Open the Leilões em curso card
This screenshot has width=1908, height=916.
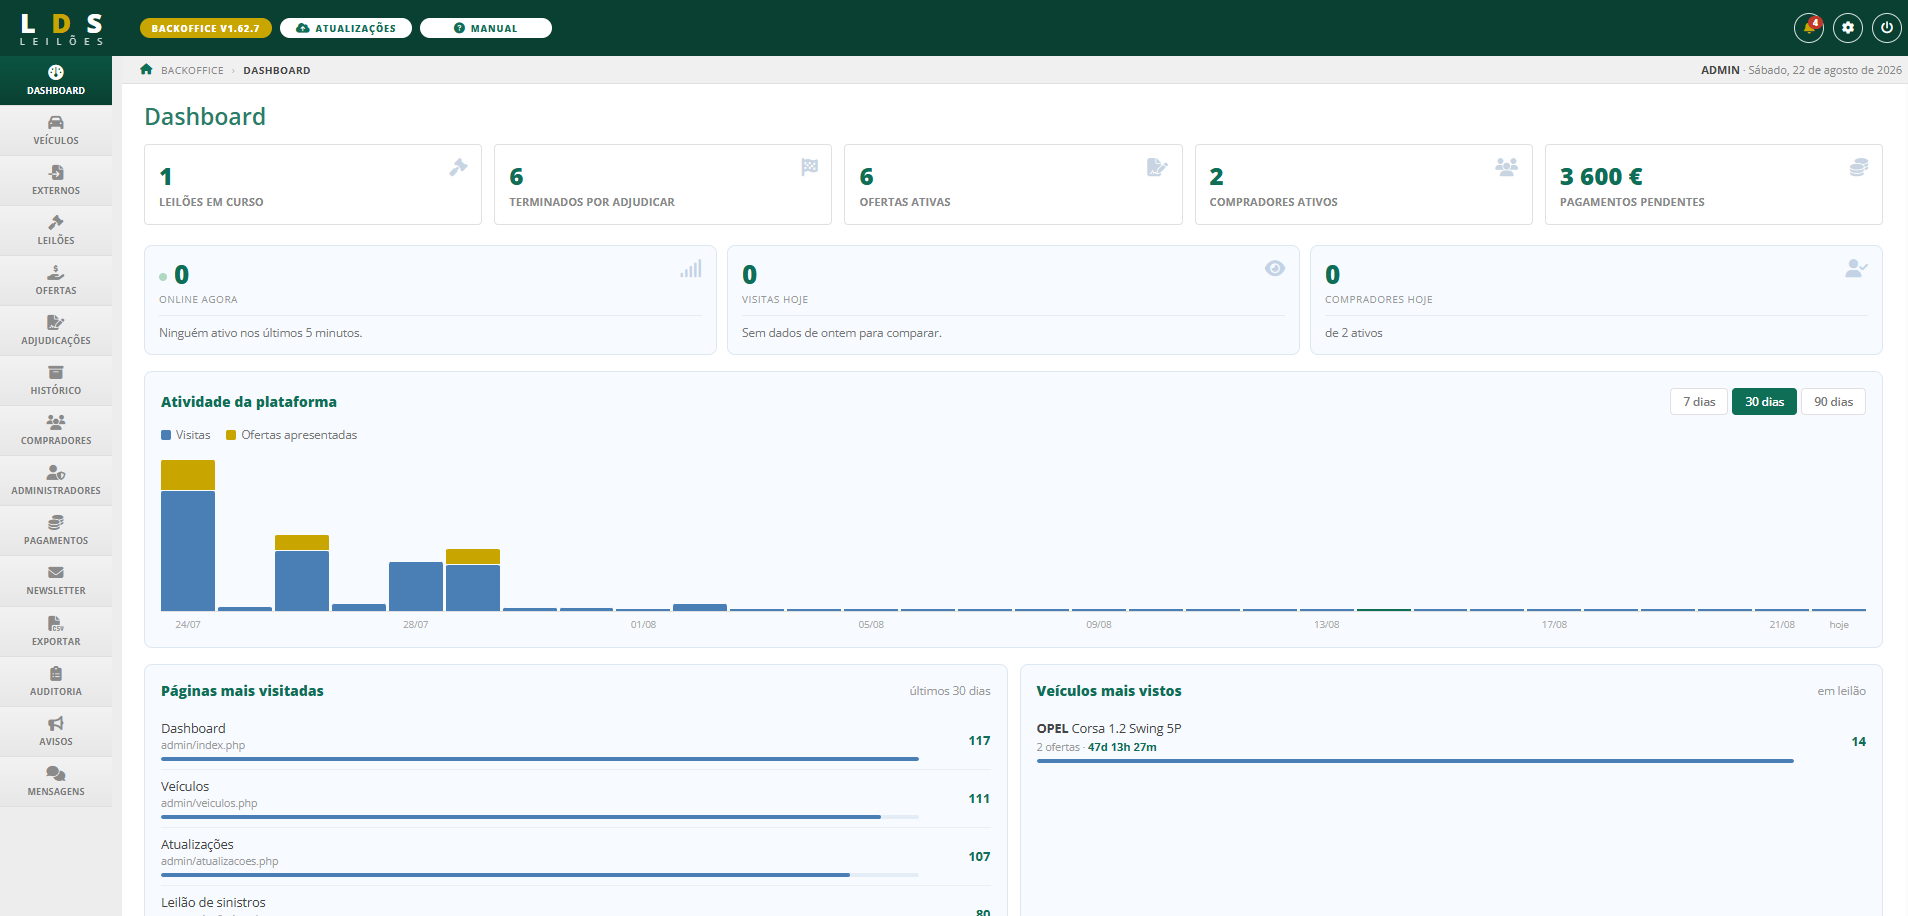[313, 185]
